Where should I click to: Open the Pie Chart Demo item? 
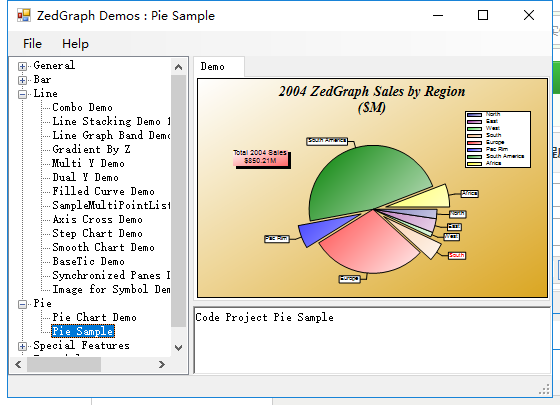(x=95, y=318)
